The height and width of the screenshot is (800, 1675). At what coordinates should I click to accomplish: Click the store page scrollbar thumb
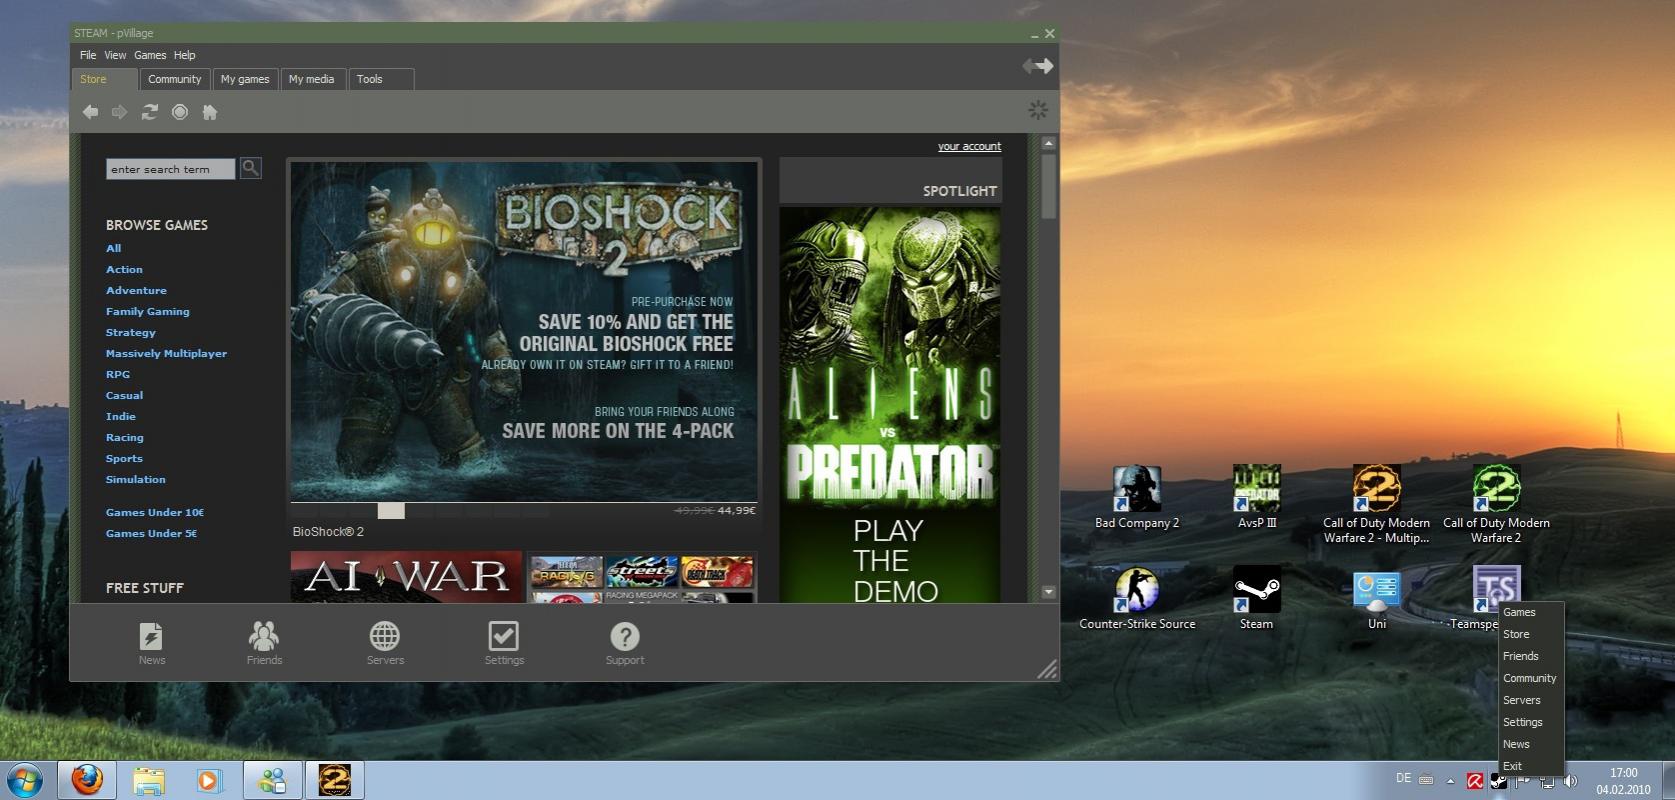click(x=1048, y=185)
